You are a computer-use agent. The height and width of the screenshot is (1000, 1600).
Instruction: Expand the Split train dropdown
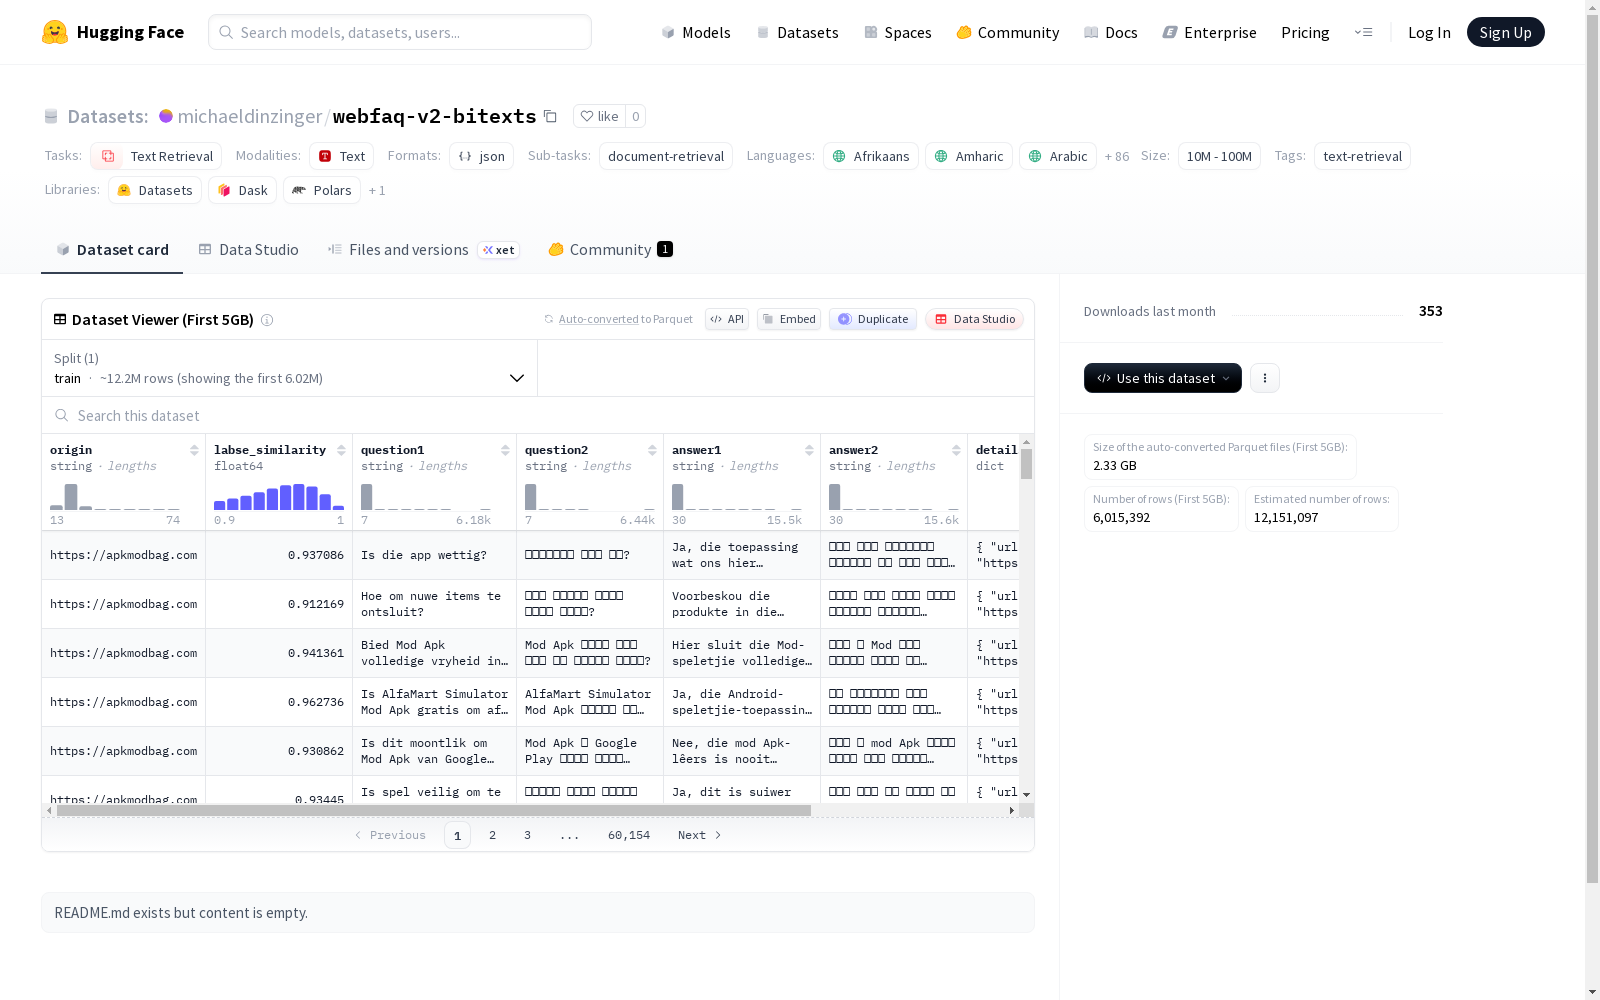pyautogui.click(x=289, y=368)
